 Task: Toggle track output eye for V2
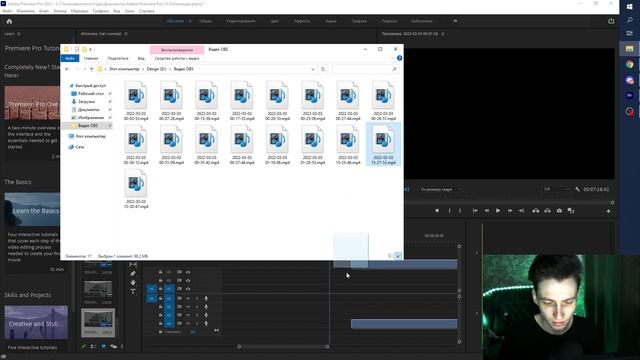pos(188,280)
